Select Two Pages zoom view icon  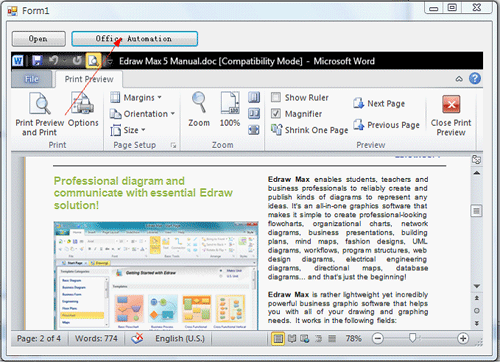point(254,114)
